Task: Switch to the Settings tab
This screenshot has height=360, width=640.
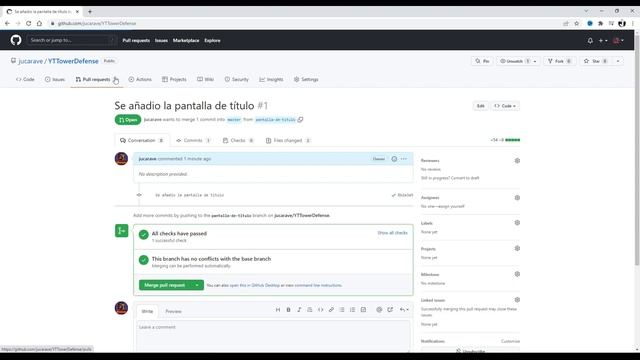Action: click(306, 79)
